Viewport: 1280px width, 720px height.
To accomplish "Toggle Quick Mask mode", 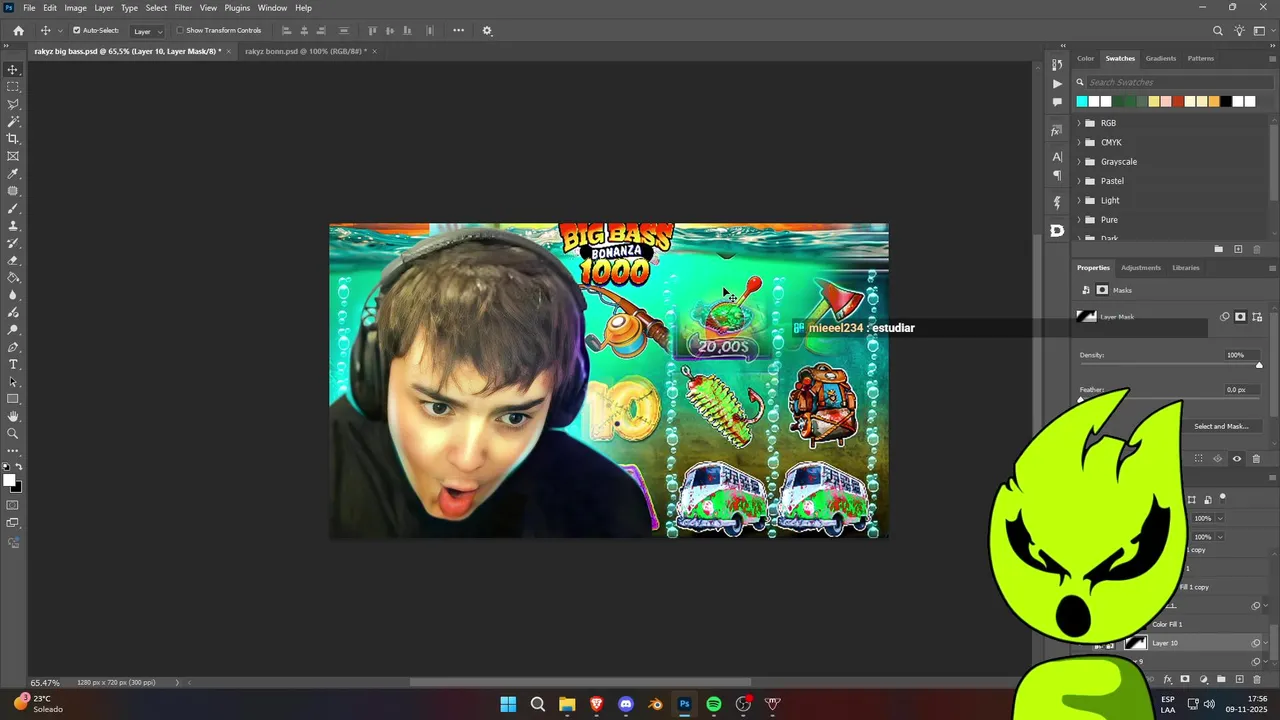I will [x=13, y=505].
